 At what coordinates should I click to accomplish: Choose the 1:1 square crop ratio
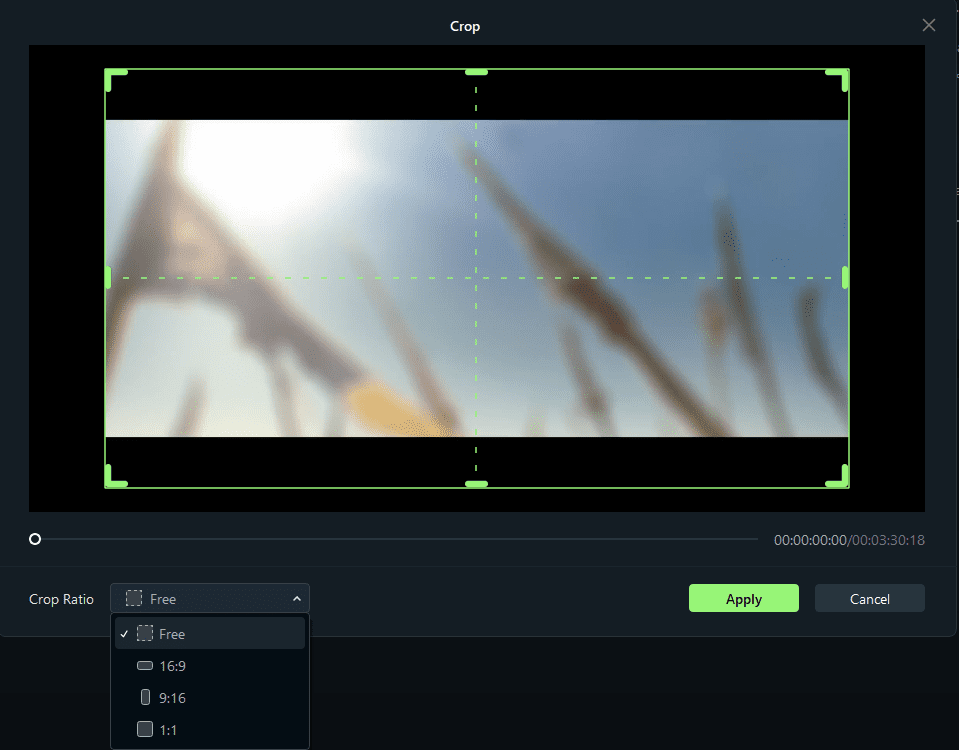[x=210, y=730]
